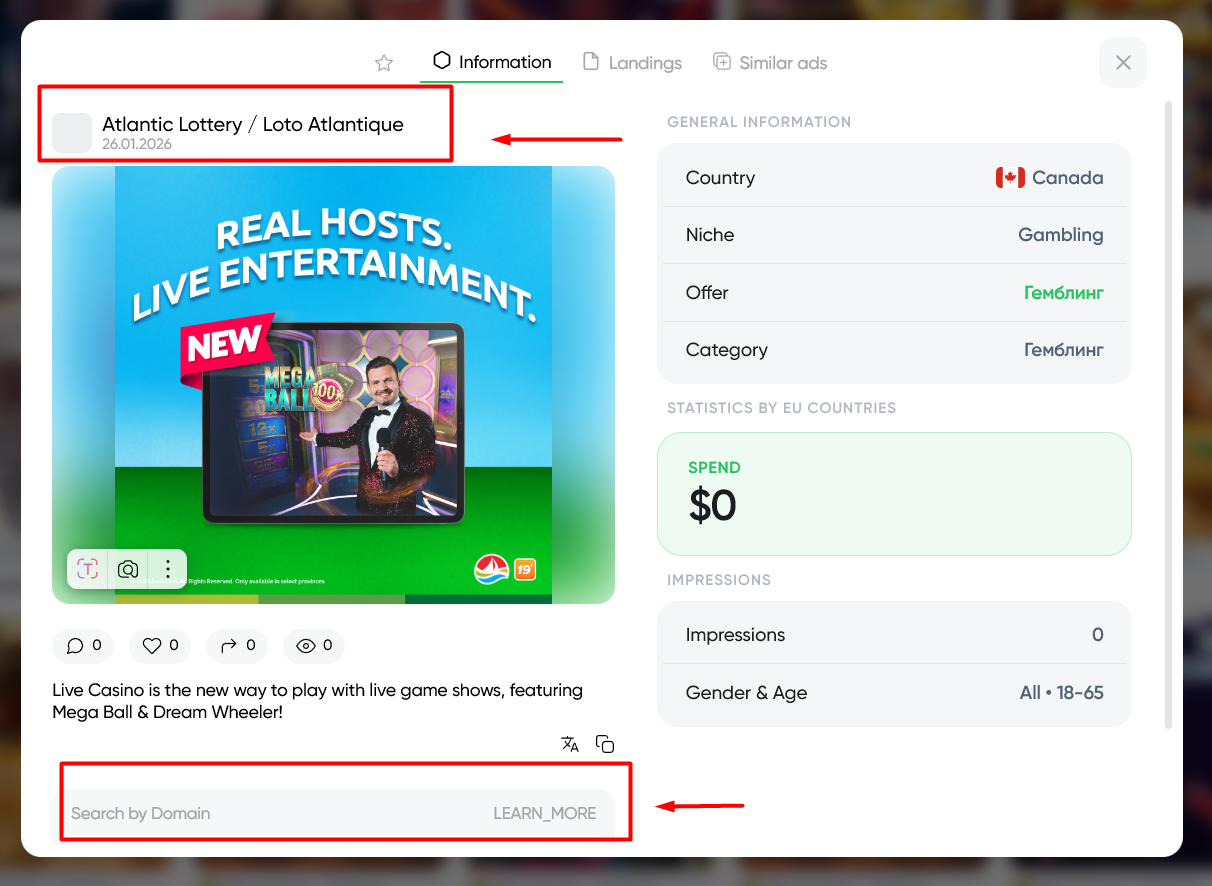Click the translate text icon
Screen dimensions: 1212x886
point(570,744)
